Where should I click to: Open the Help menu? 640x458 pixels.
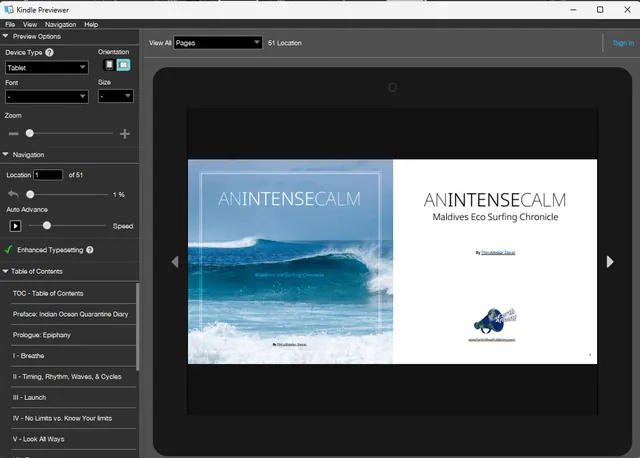(x=91, y=24)
